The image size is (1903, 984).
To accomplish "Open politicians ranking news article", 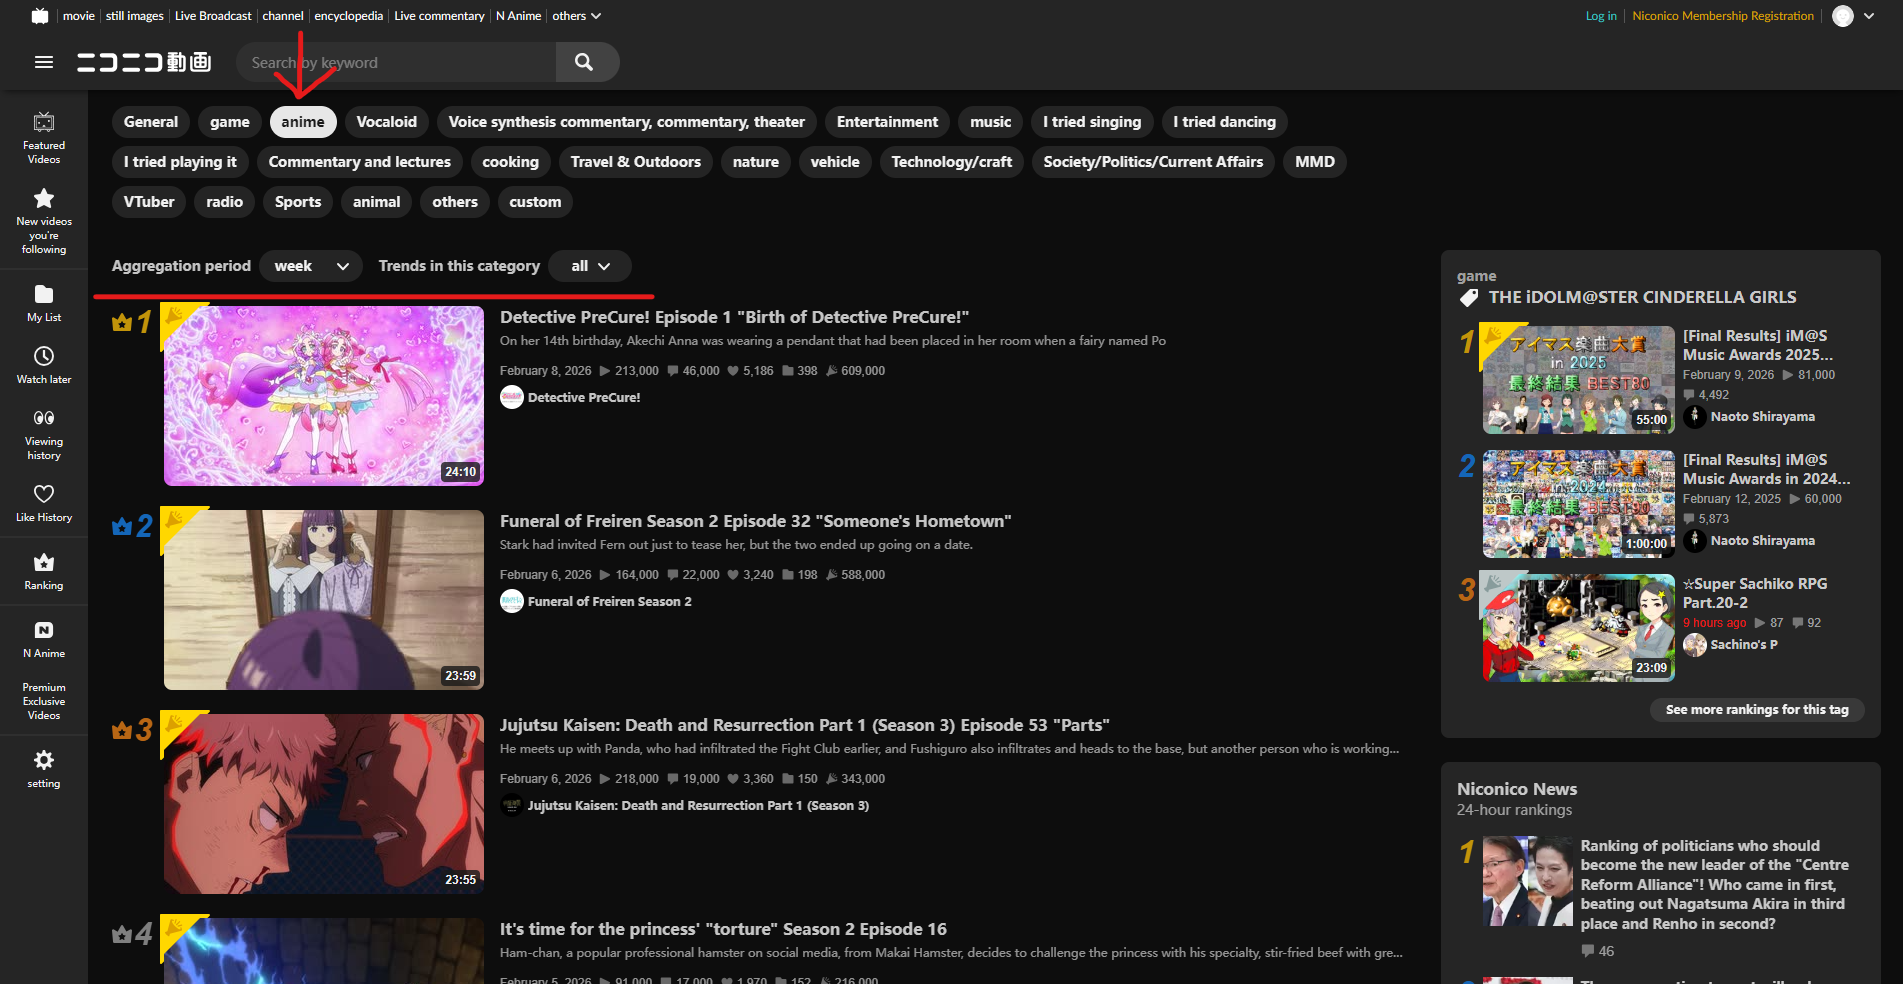I will point(1714,885).
